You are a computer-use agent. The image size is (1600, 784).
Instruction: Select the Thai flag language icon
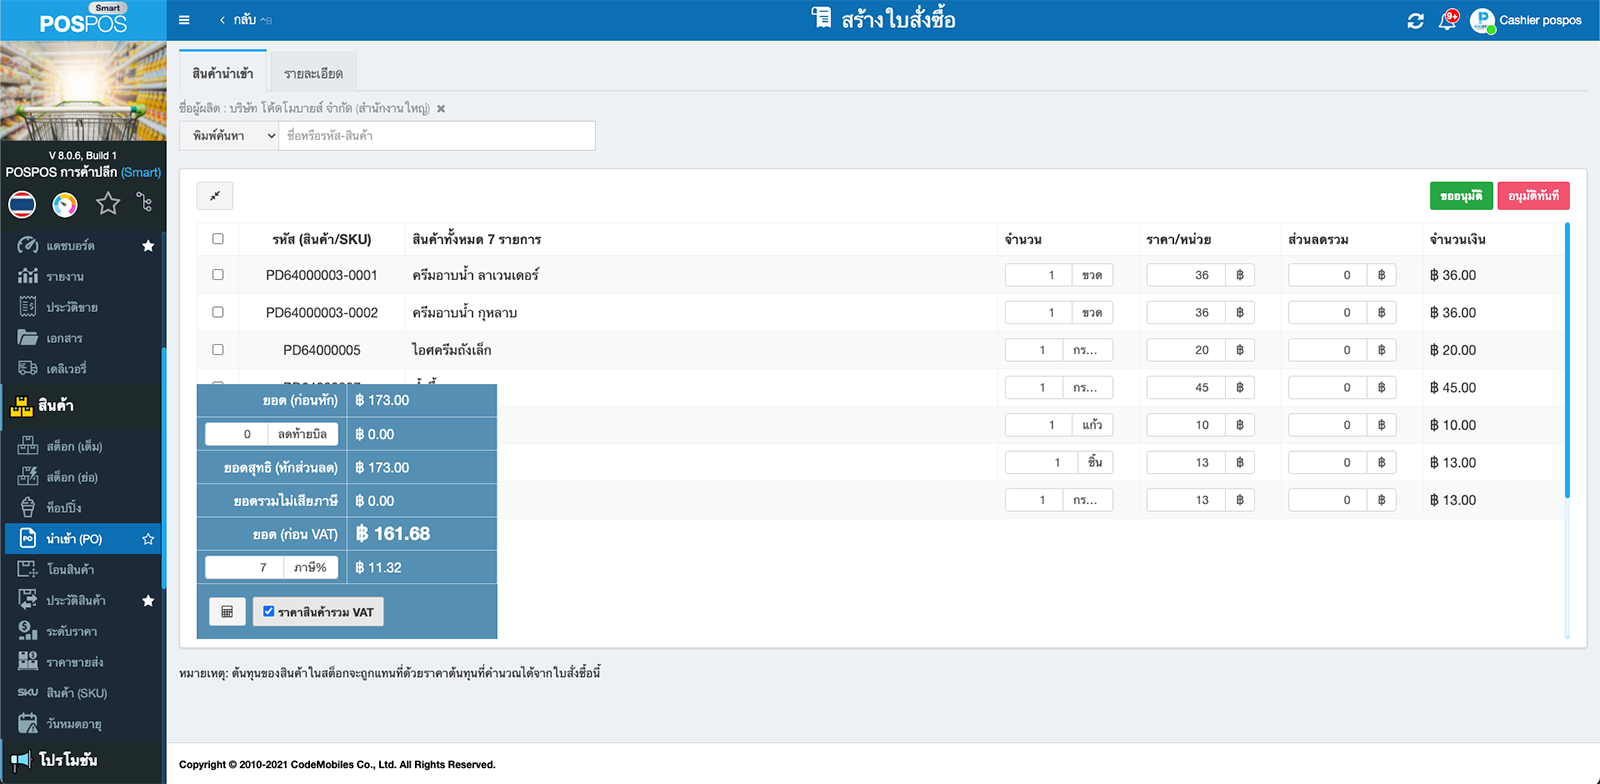(22, 204)
